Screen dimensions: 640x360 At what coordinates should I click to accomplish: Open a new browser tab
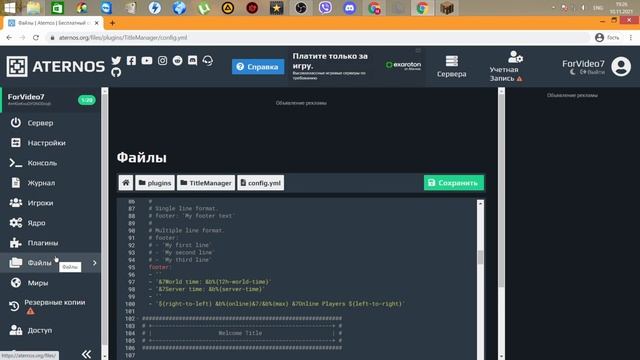click(x=112, y=23)
